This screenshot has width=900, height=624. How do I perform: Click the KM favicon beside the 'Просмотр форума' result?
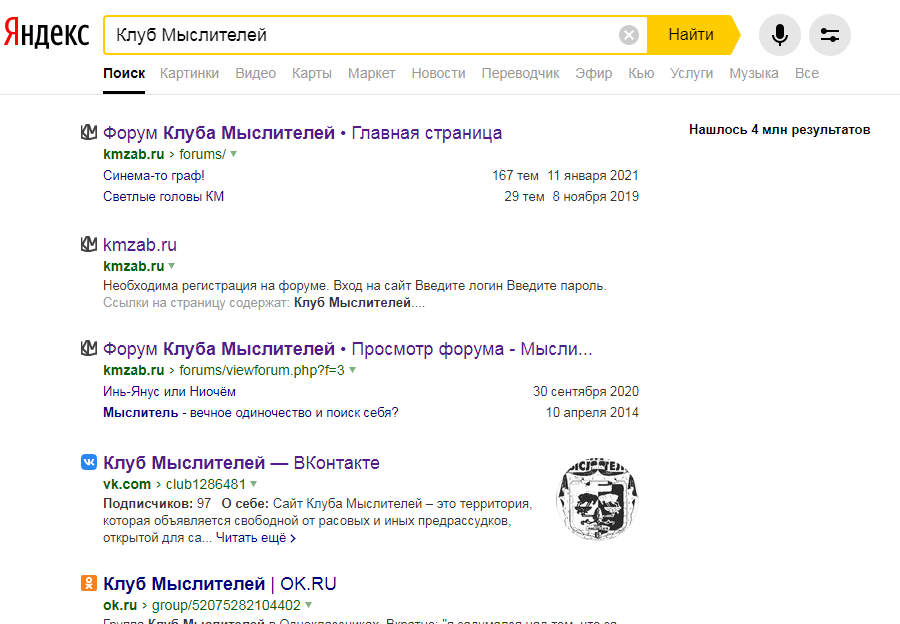pyautogui.click(x=88, y=348)
